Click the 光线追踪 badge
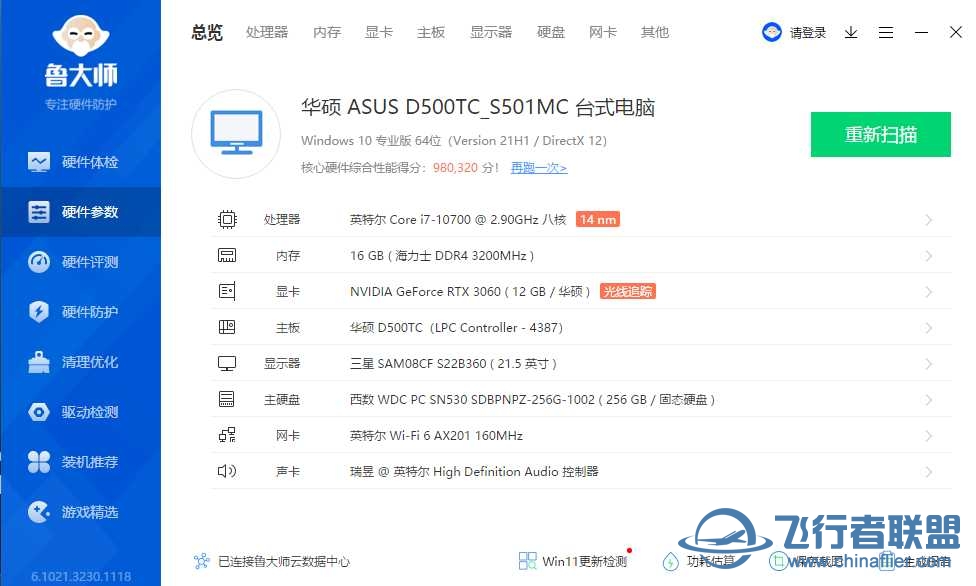The image size is (976, 586). tap(627, 291)
